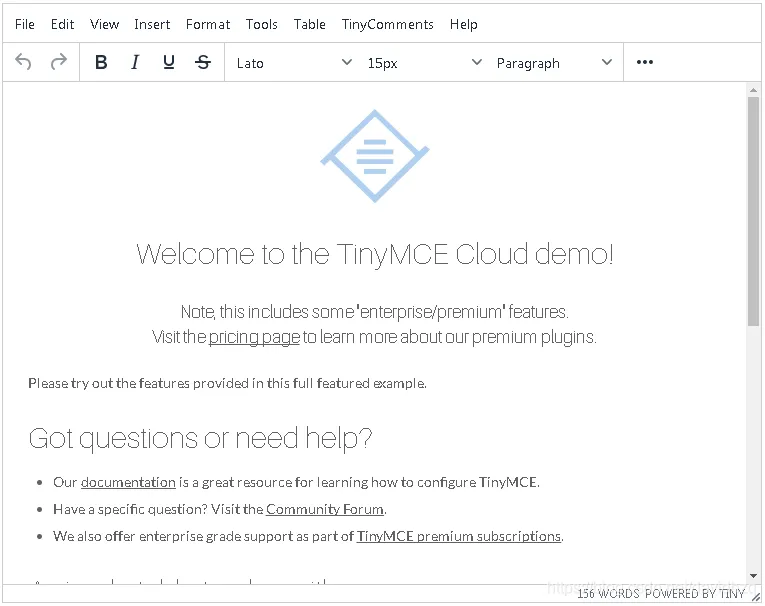Undo the last edit with undo arrow

tap(23, 62)
